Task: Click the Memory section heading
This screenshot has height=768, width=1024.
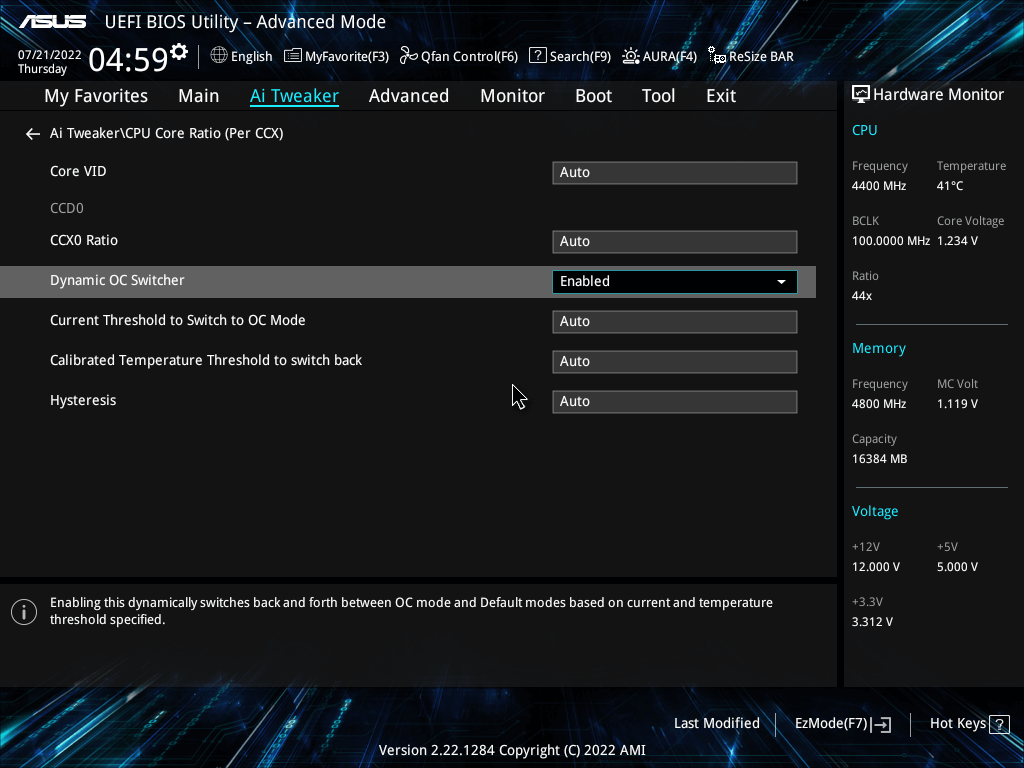Action: point(879,348)
